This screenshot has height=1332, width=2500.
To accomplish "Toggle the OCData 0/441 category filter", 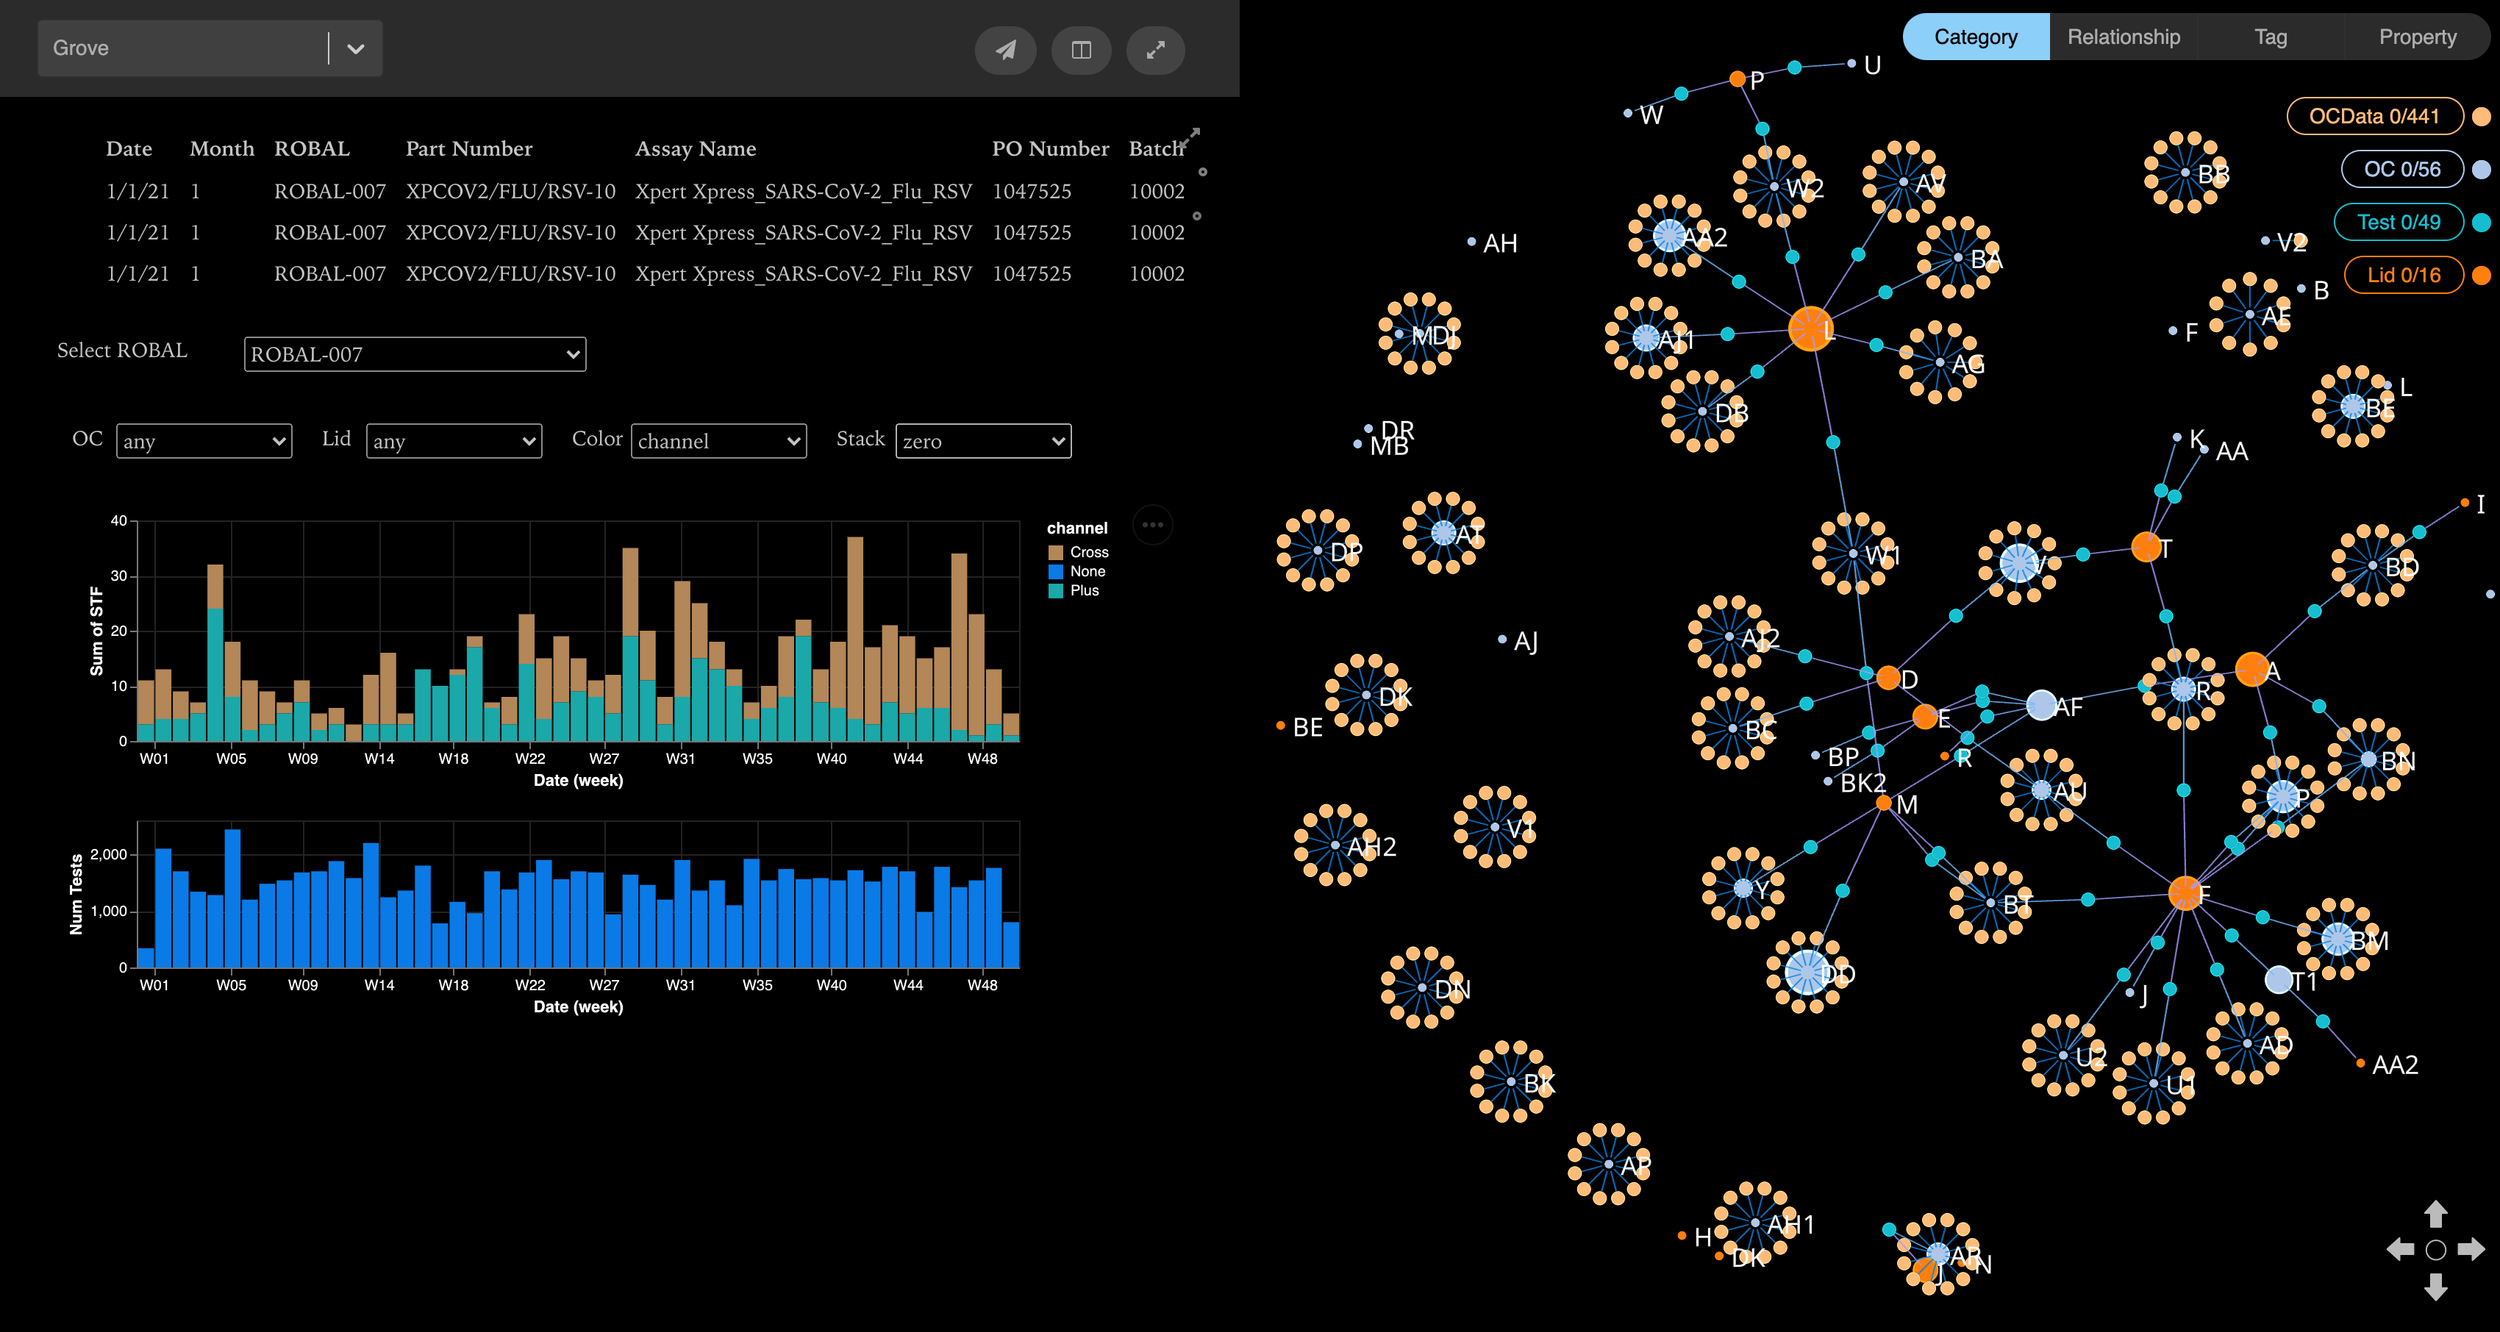I will [2374, 116].
